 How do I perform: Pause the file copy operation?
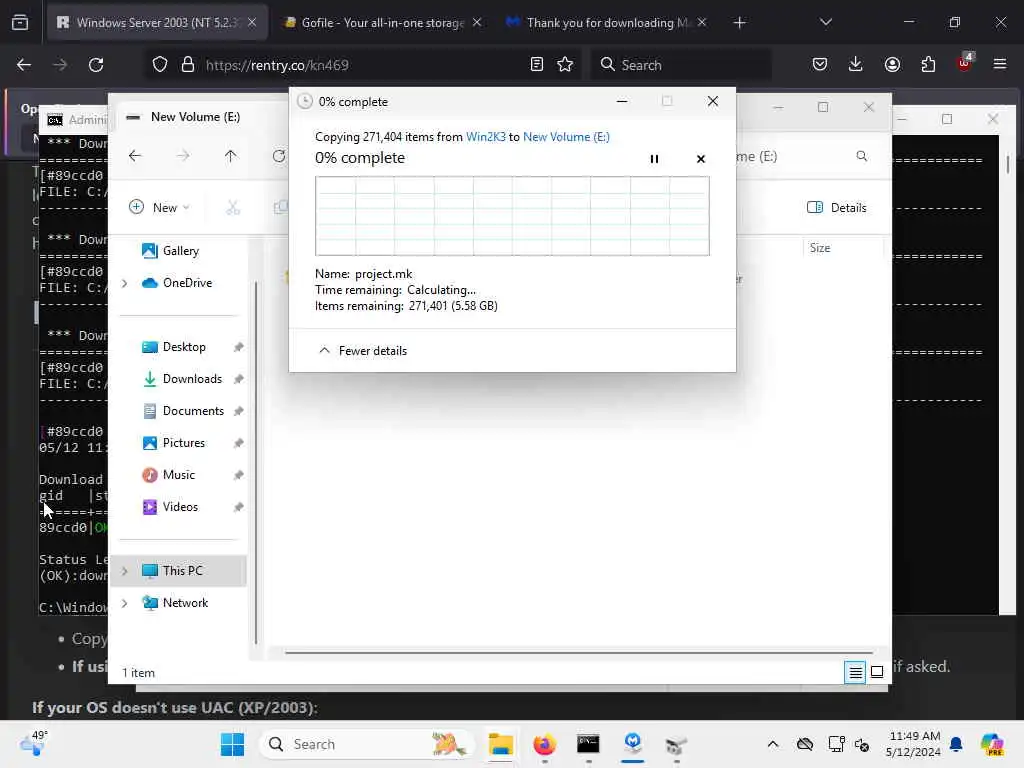[x=654, y=159]
